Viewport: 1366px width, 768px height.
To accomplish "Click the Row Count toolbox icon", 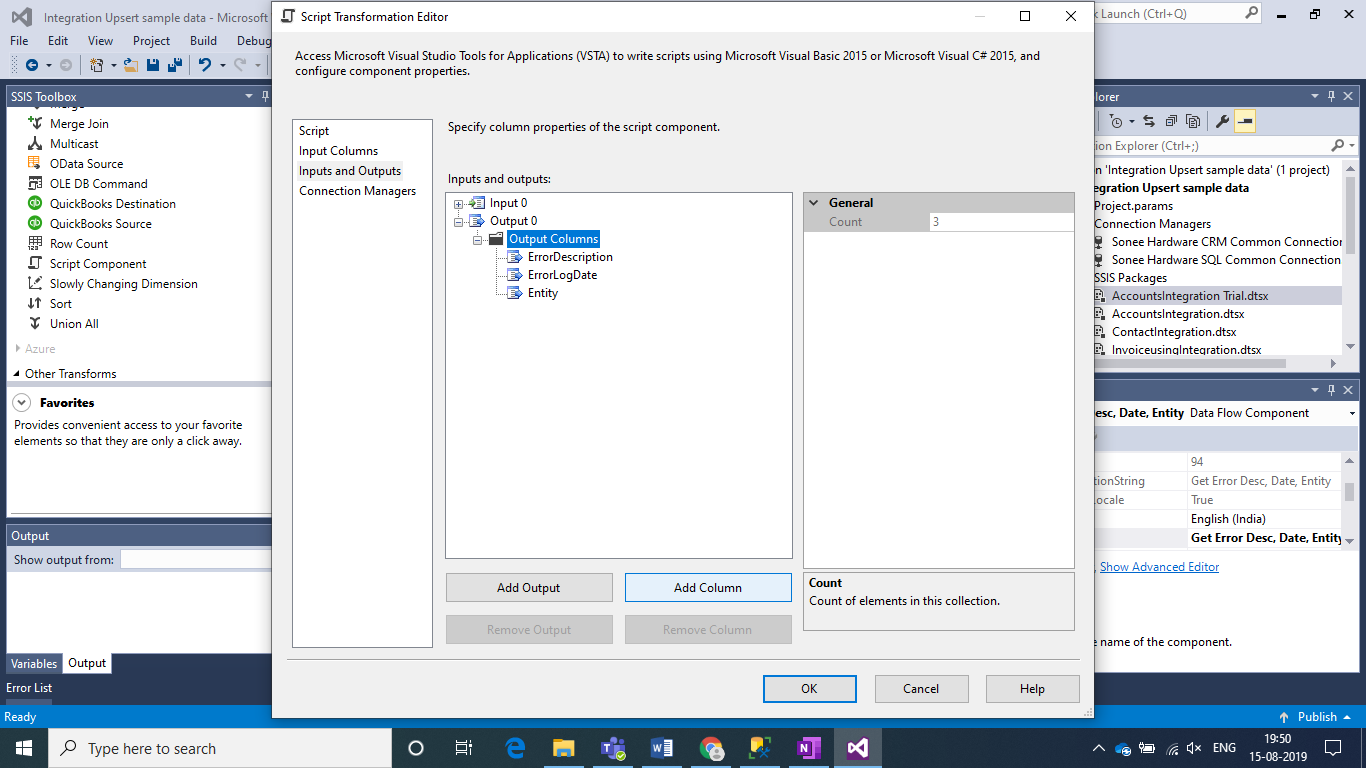I will 35,244.
